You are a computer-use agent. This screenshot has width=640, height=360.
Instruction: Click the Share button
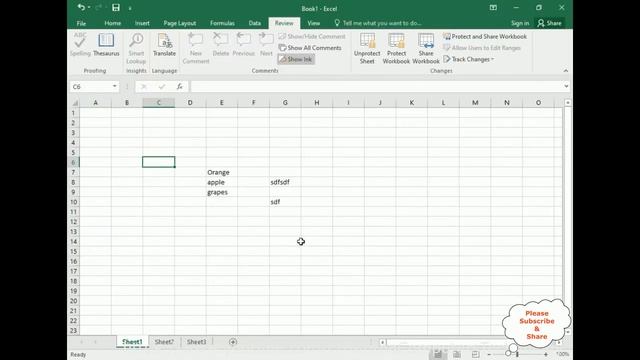tap(549, 23)
